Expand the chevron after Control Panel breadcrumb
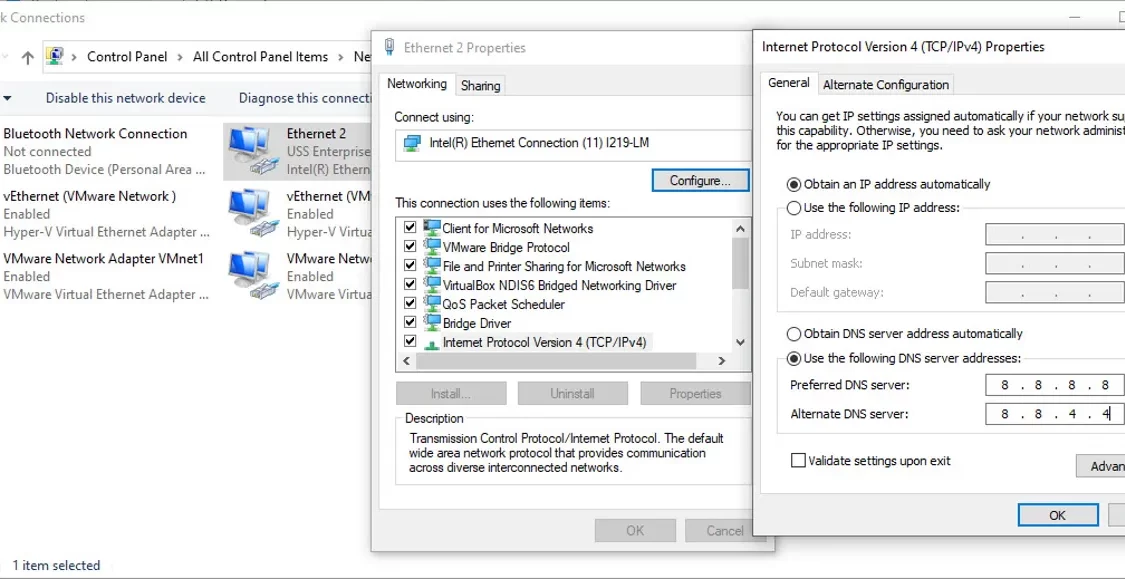 [180, 57]
